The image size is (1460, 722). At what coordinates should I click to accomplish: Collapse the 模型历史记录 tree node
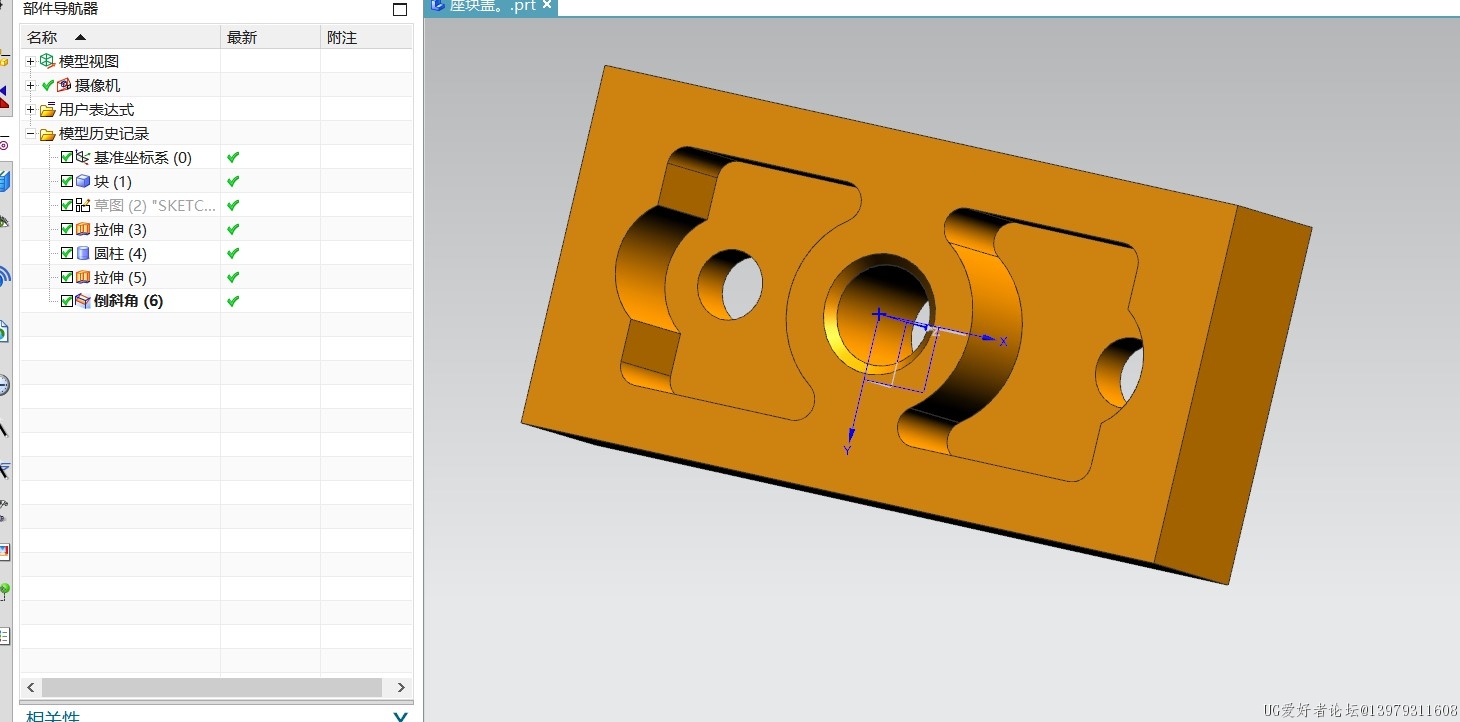30,133
